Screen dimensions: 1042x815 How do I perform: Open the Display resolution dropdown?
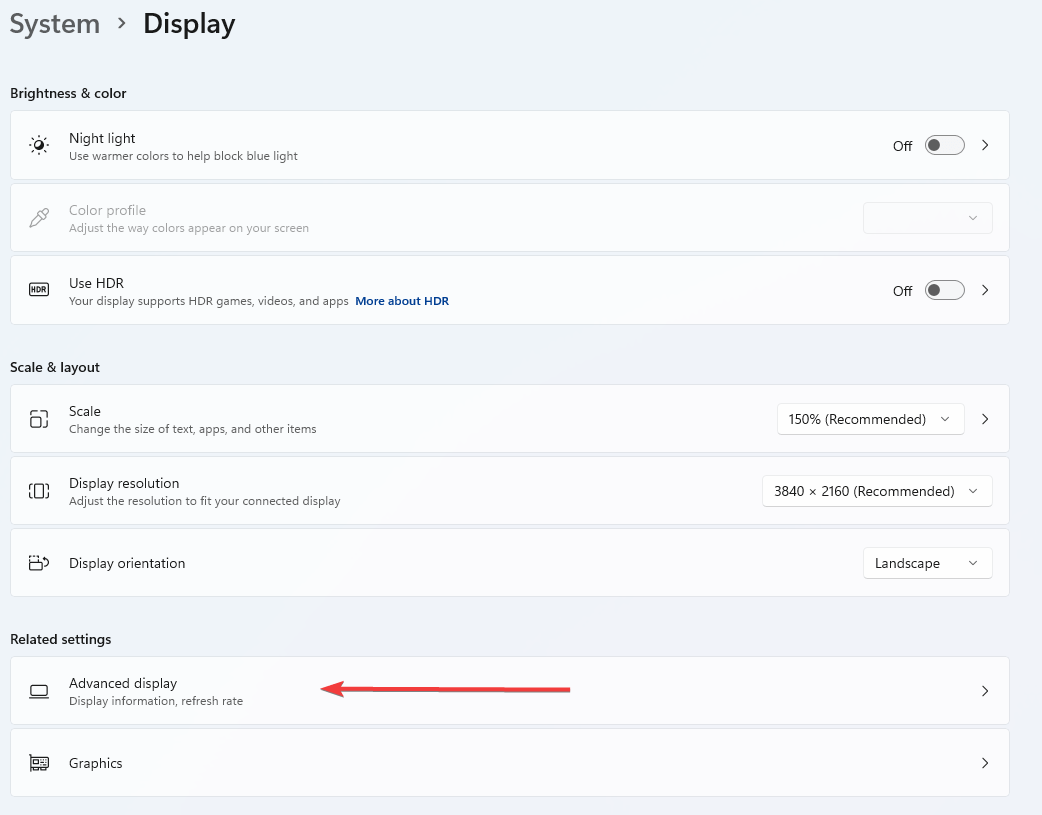[877, 490]
